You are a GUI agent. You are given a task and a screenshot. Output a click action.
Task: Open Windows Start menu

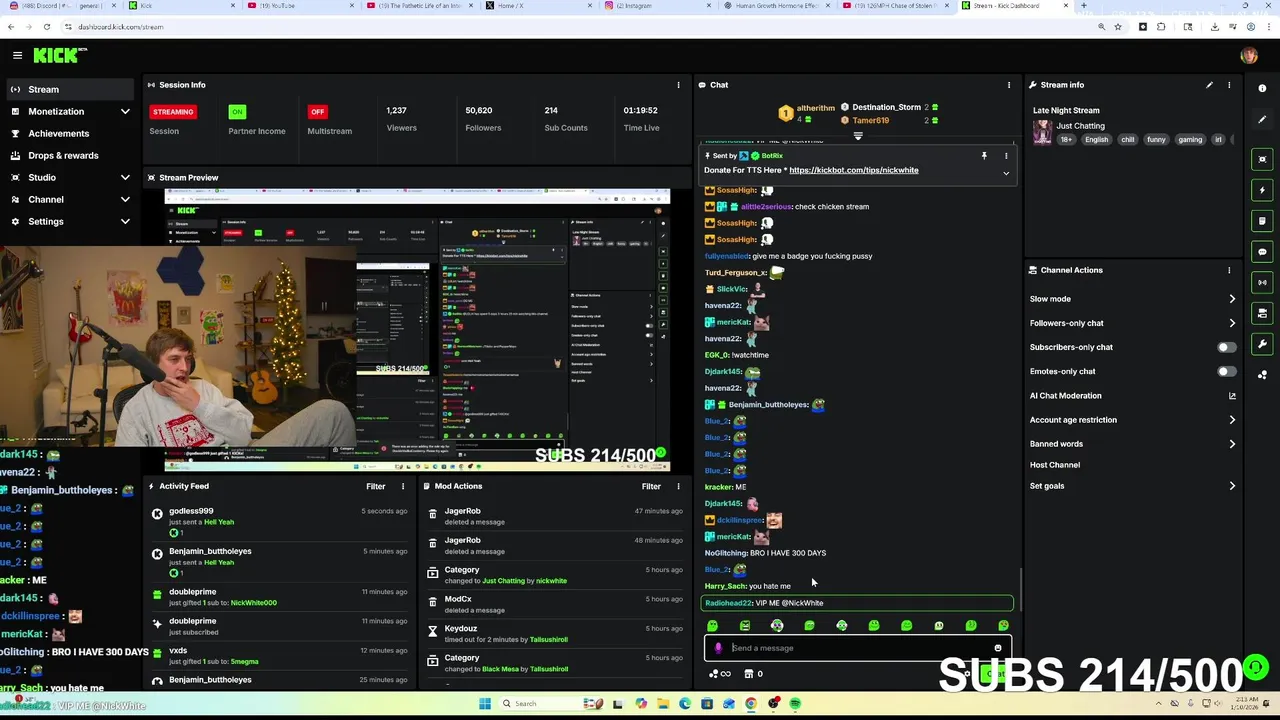[485, 704]
